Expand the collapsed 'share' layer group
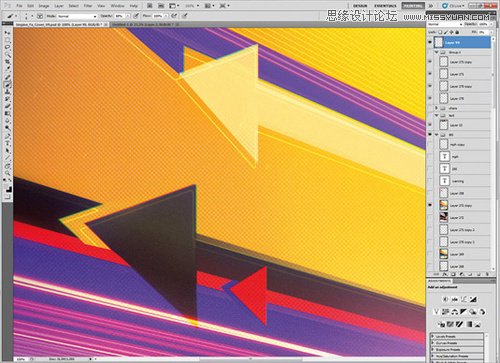 pos(437,108)
